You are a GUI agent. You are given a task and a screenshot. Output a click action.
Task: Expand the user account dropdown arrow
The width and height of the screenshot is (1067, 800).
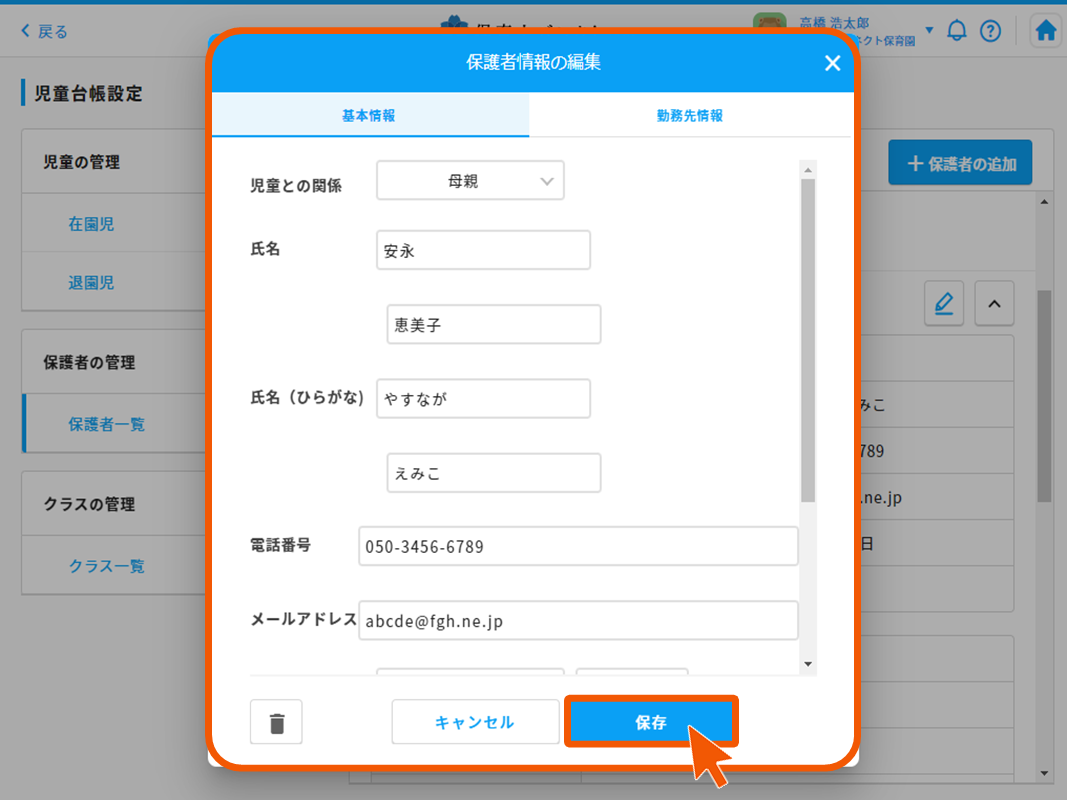(929, 30)
